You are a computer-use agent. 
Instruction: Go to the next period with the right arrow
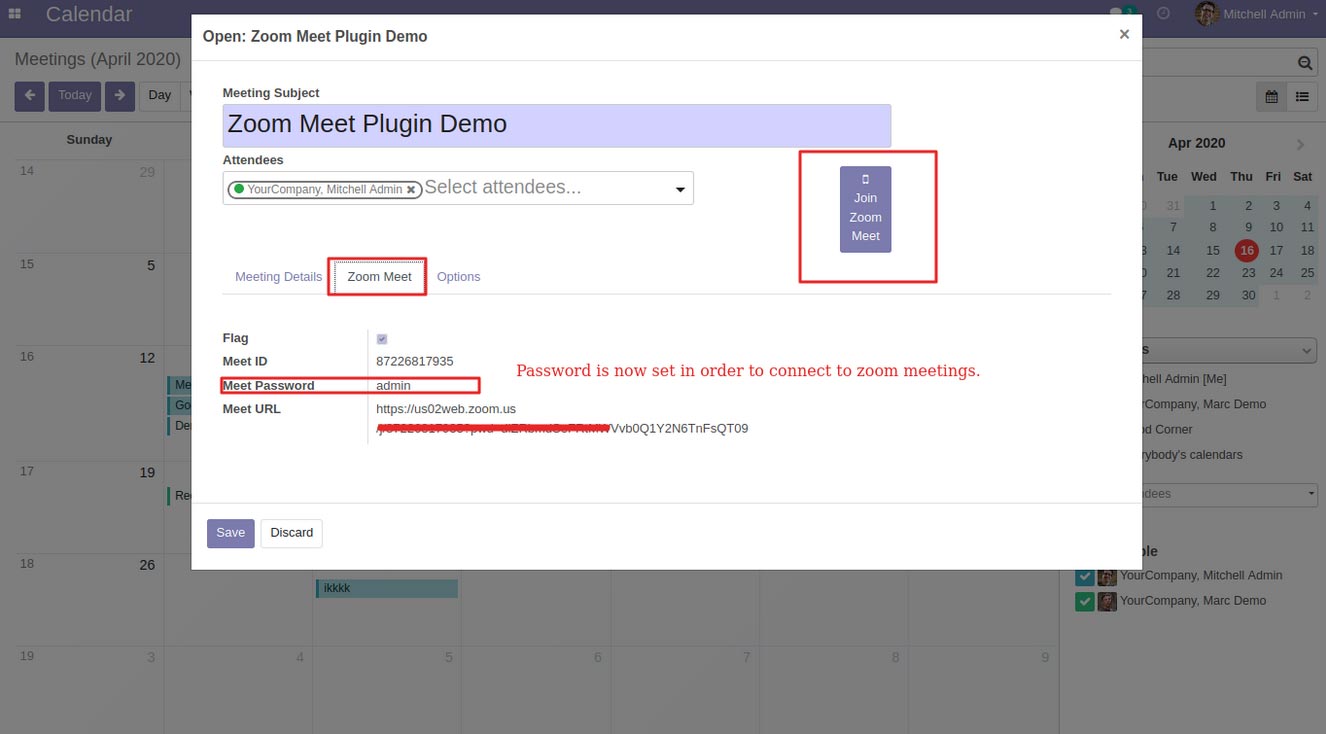(x=120, y=96)
